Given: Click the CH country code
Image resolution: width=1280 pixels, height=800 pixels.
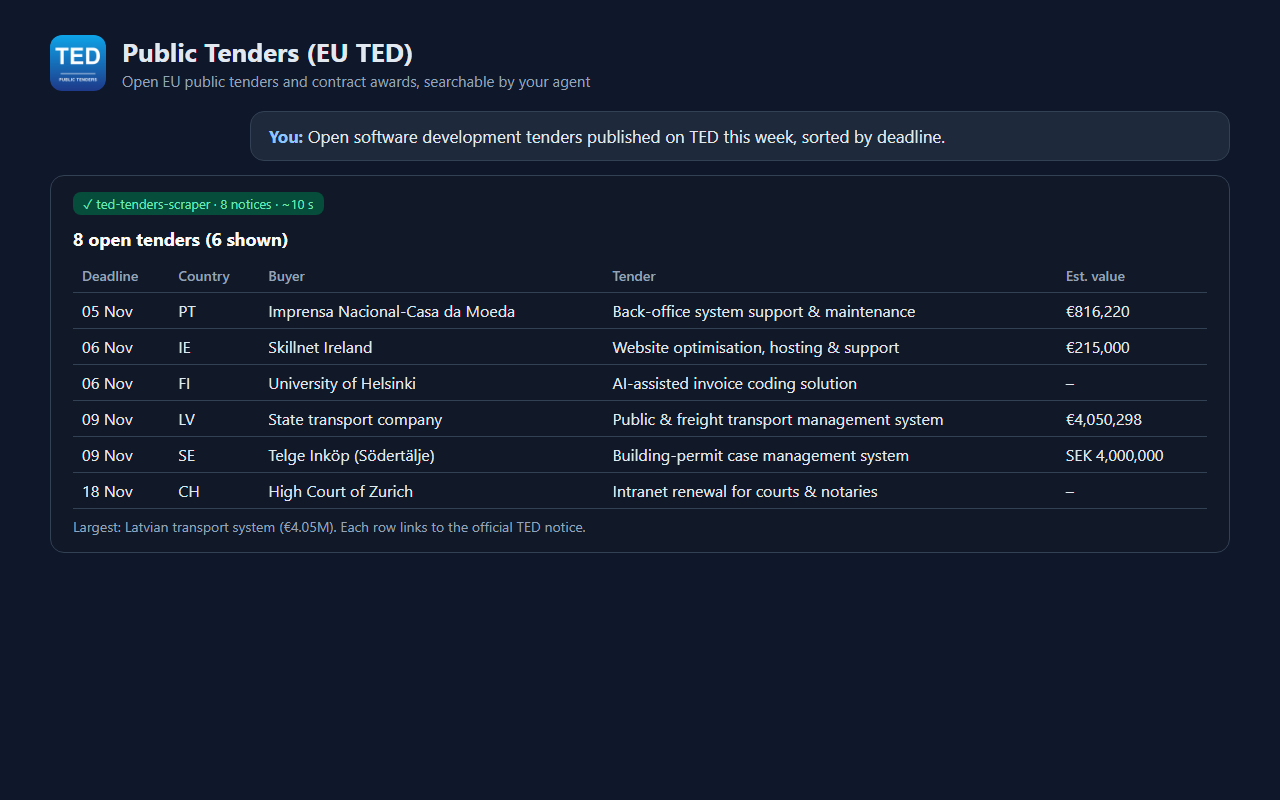Looking at the screenshot, I should pos(189,492).
